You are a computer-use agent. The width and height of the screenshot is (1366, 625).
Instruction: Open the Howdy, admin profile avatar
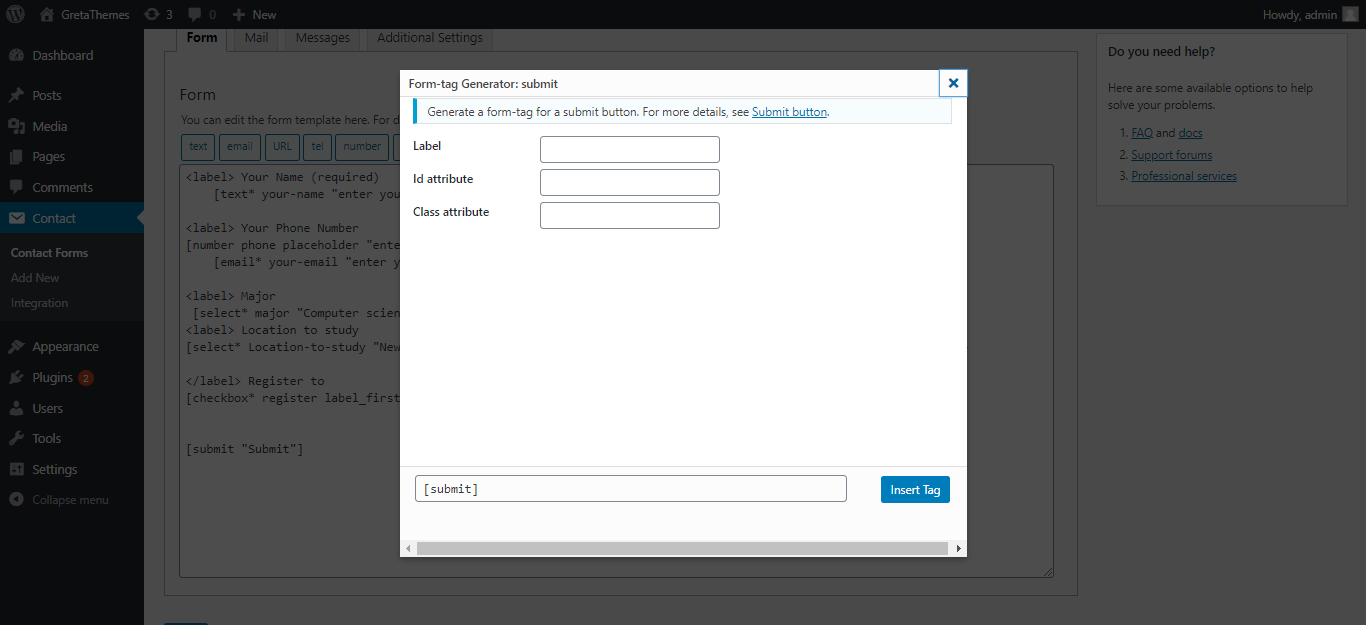click(x=1351, y=14)
